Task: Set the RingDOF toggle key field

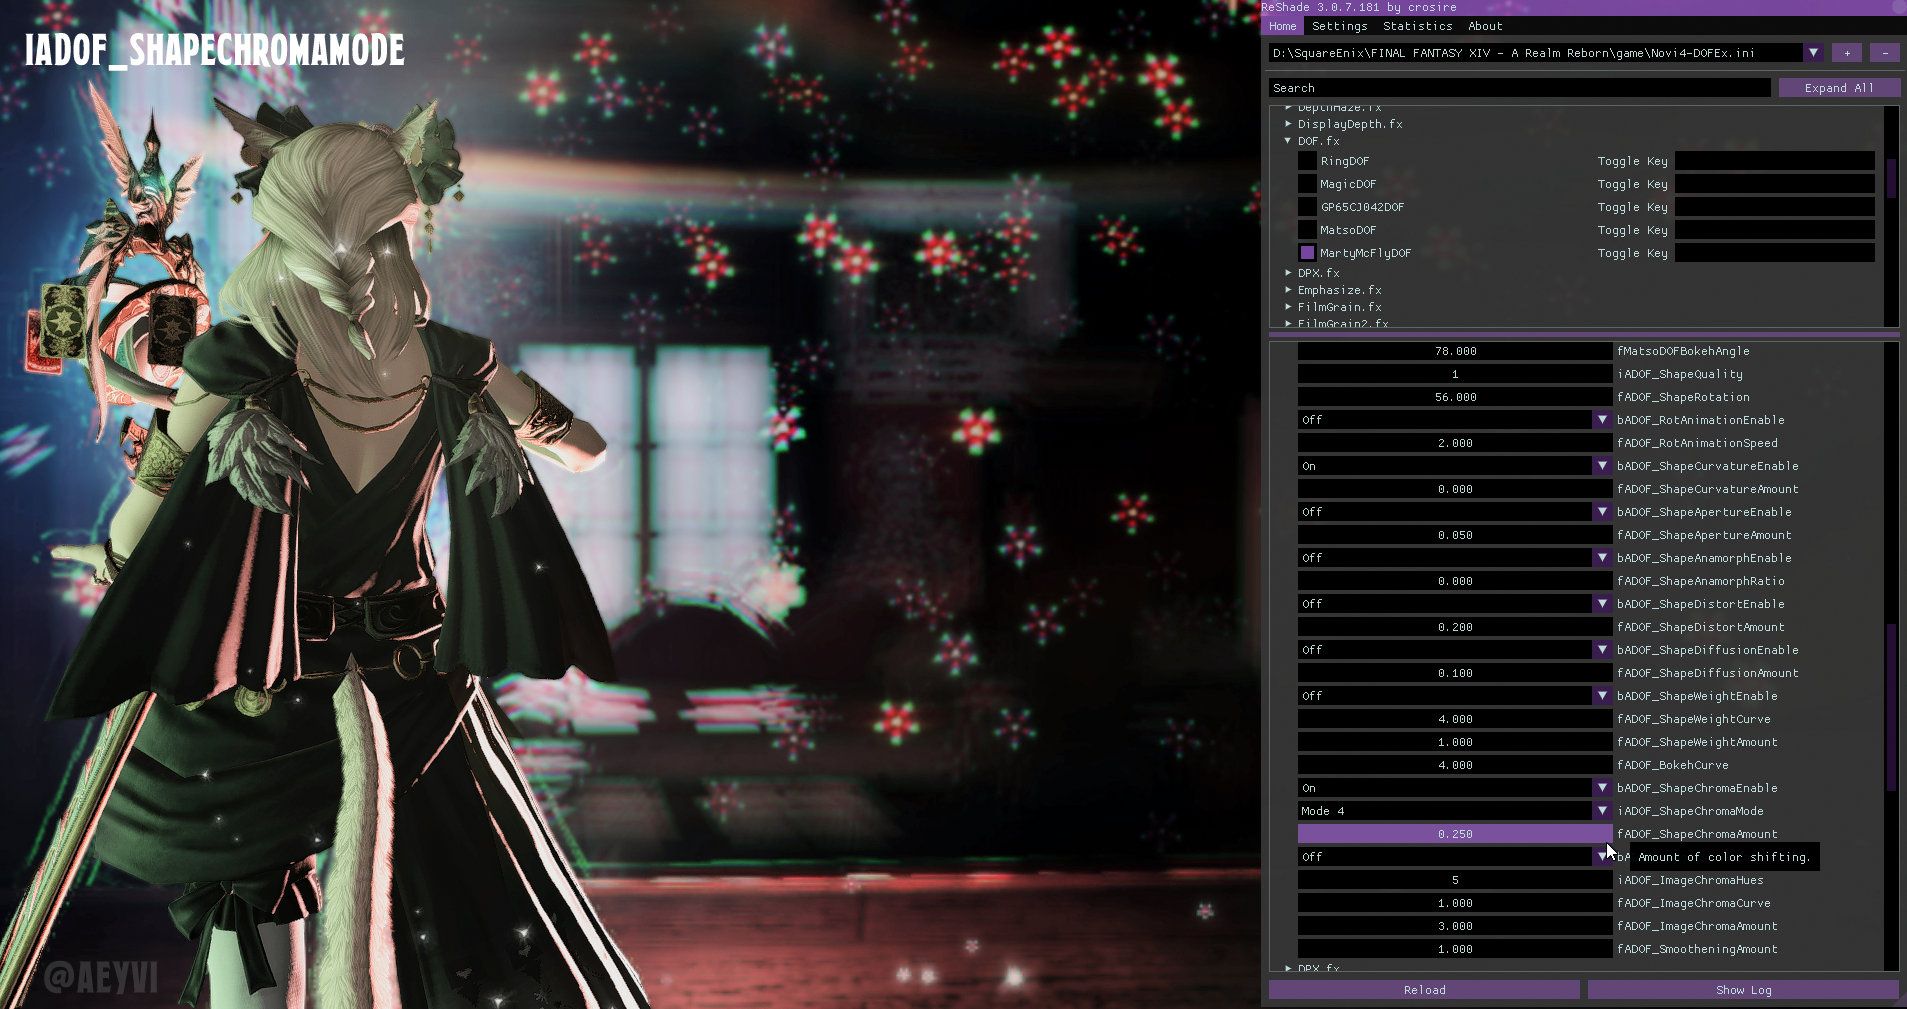Action: [1775, 161]
